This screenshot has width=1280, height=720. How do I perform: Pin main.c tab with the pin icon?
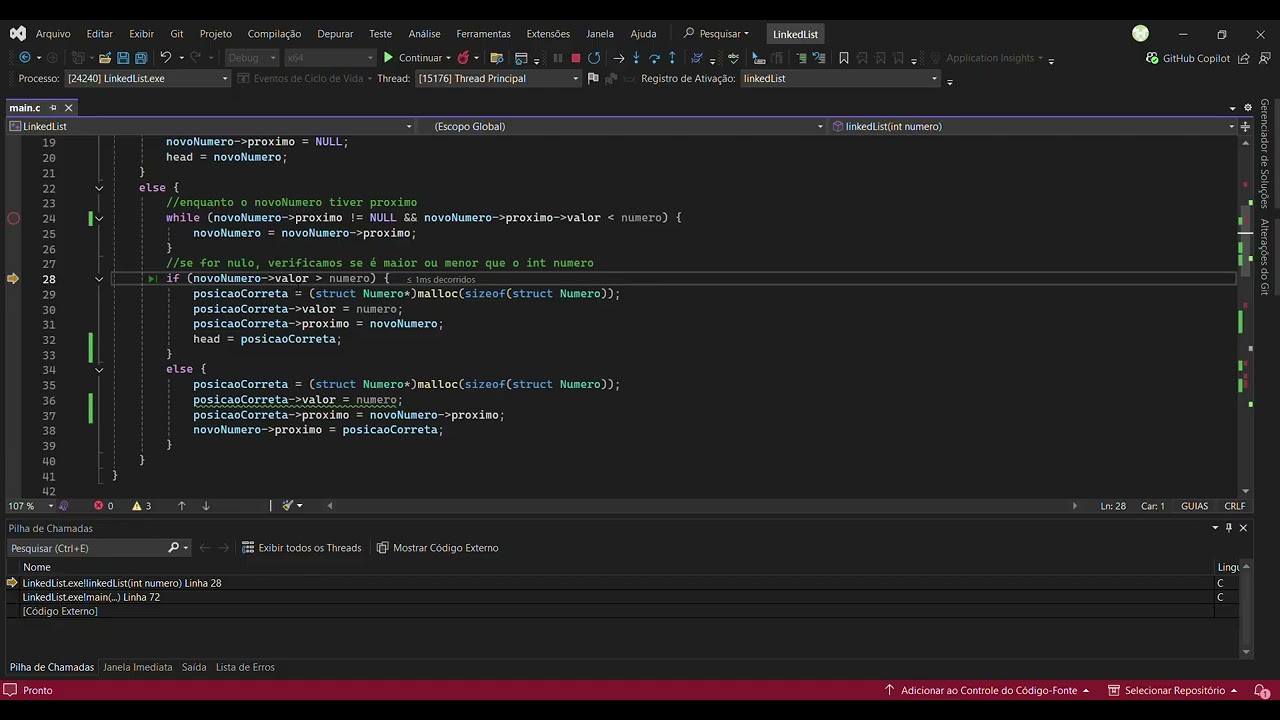[x=52, y=108]
